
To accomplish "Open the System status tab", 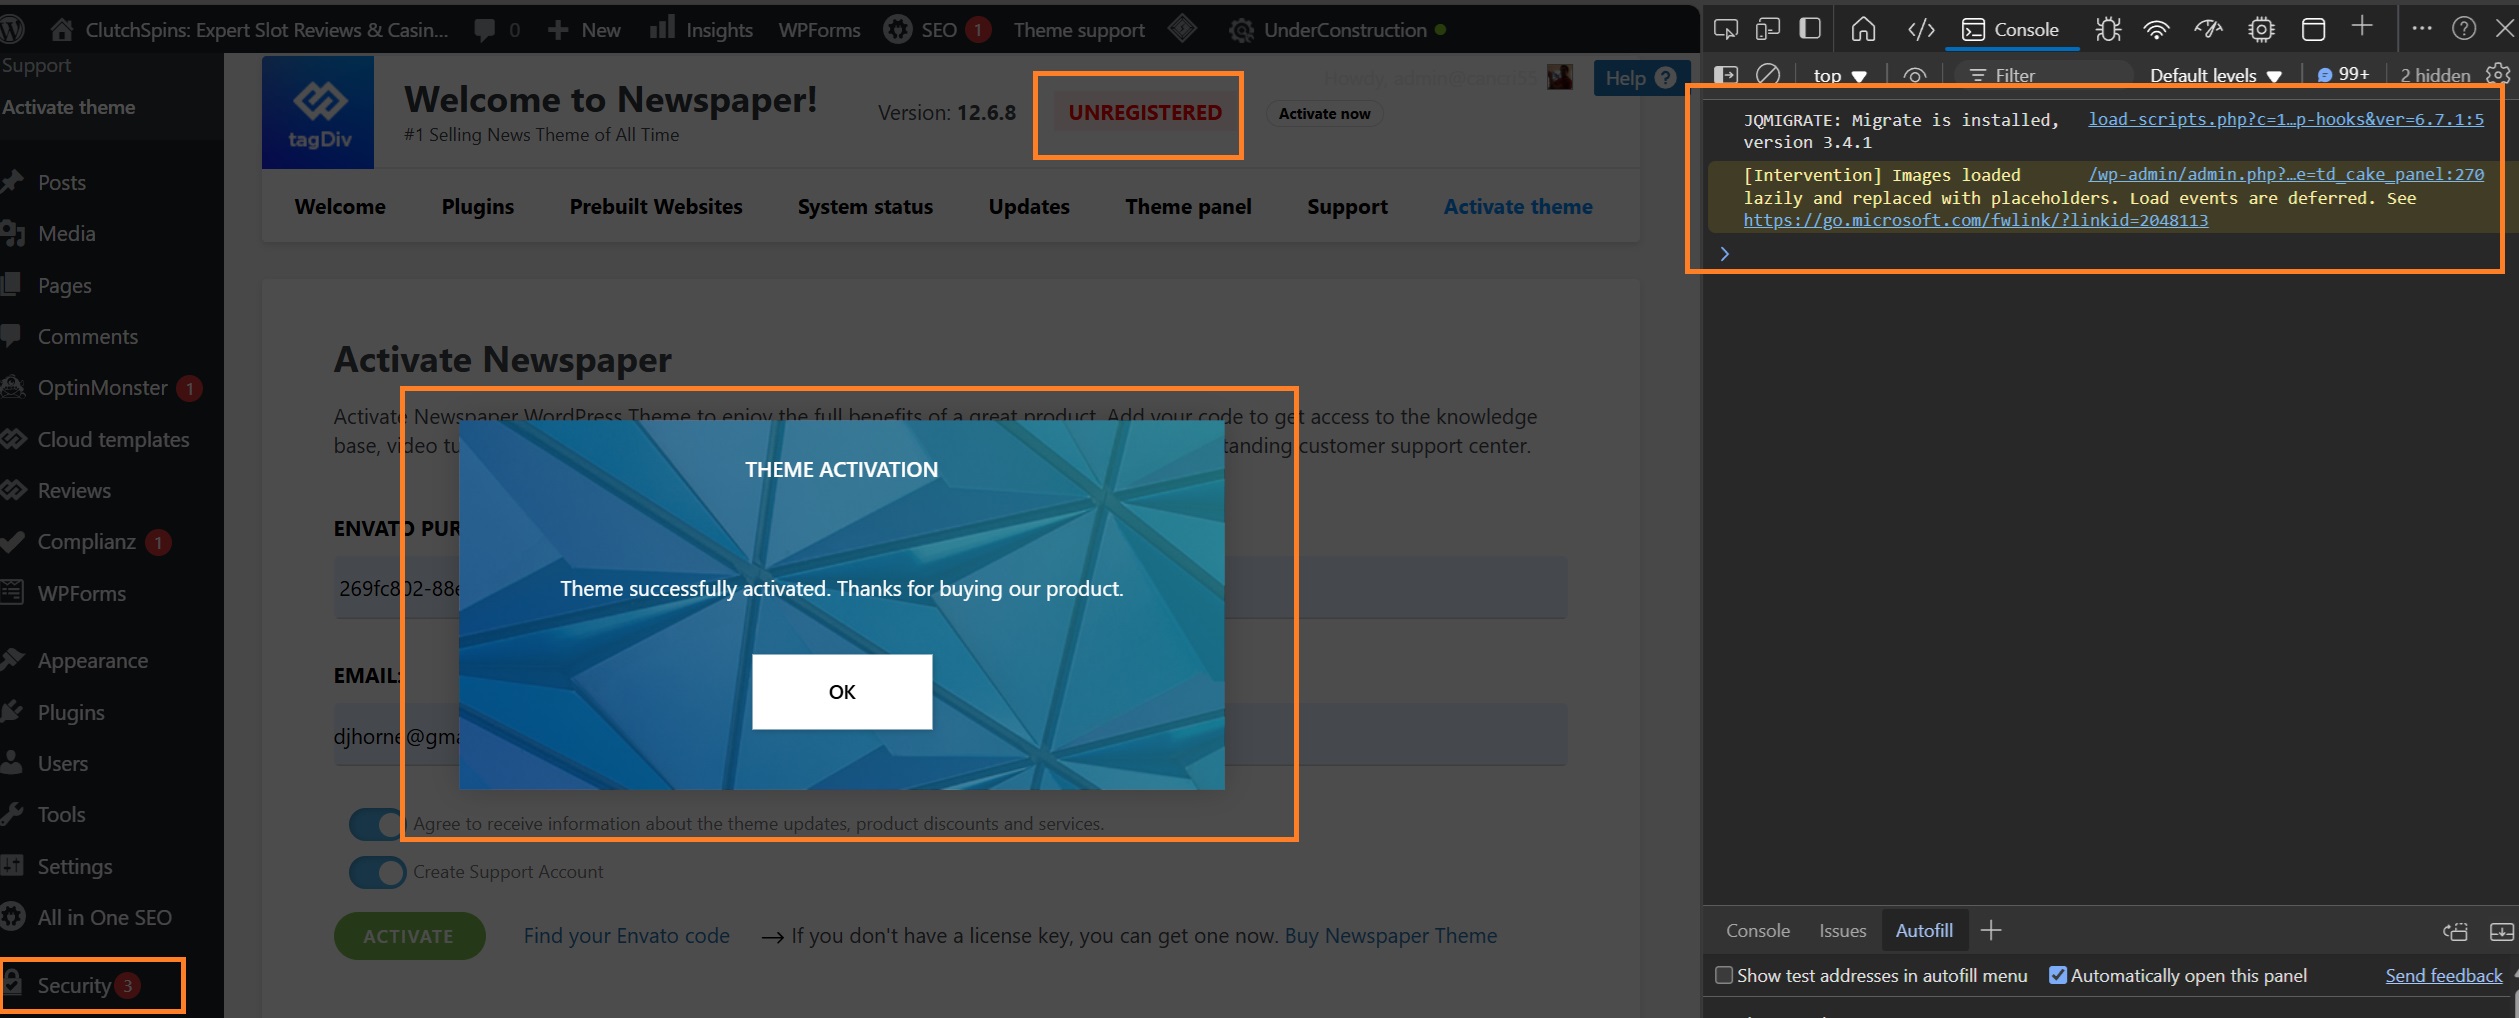I will tap(865, 207).
